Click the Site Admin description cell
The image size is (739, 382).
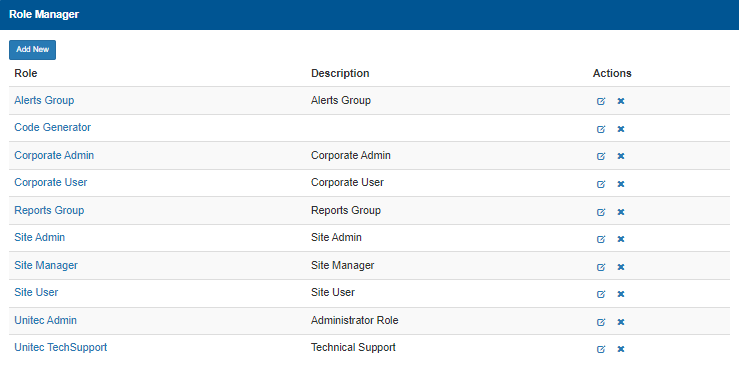point(337,237)
